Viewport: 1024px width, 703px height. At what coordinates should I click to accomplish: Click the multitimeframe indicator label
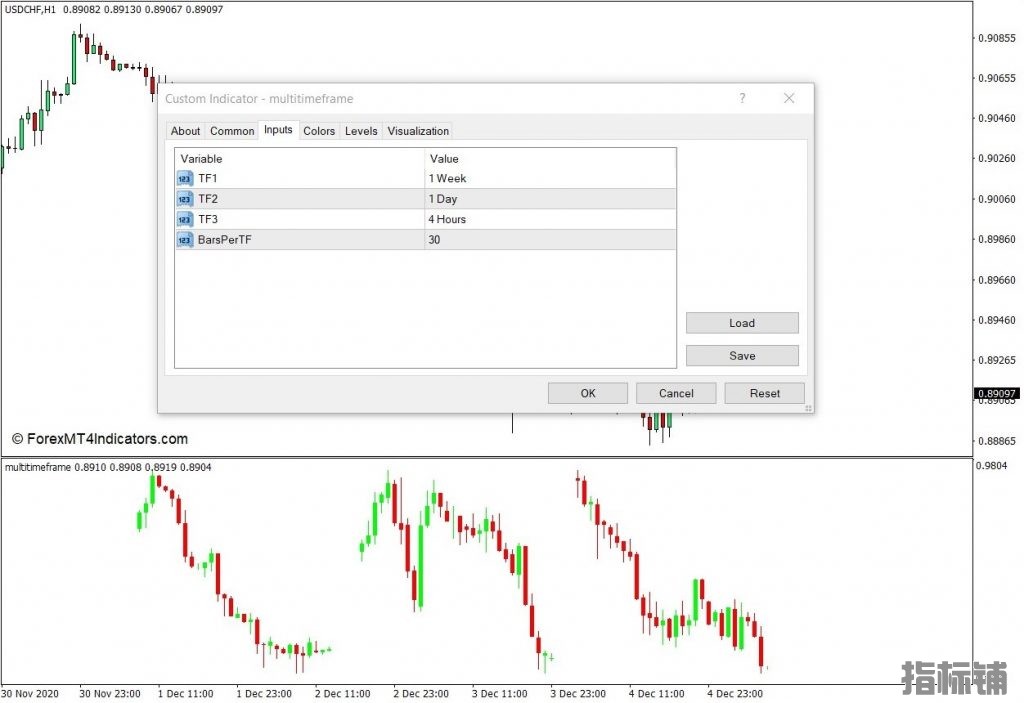click(37, 467)
